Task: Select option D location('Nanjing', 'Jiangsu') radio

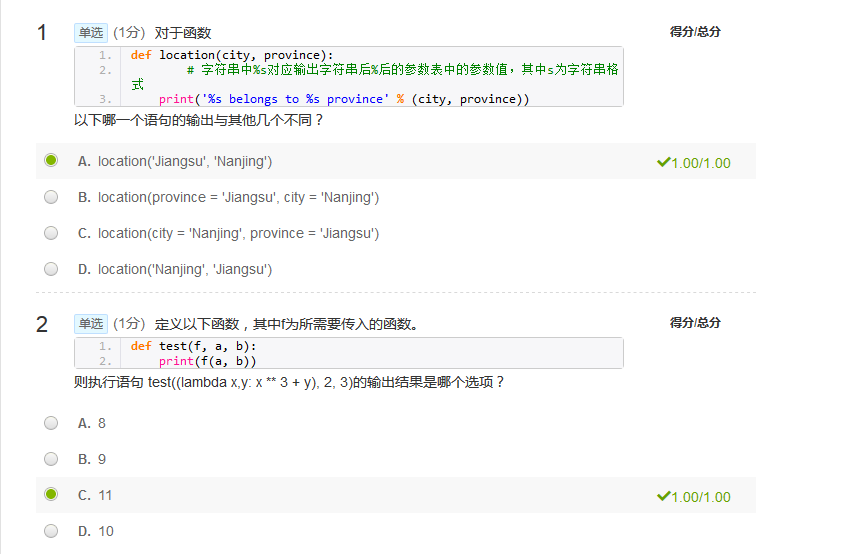Action: pos(51,269)
